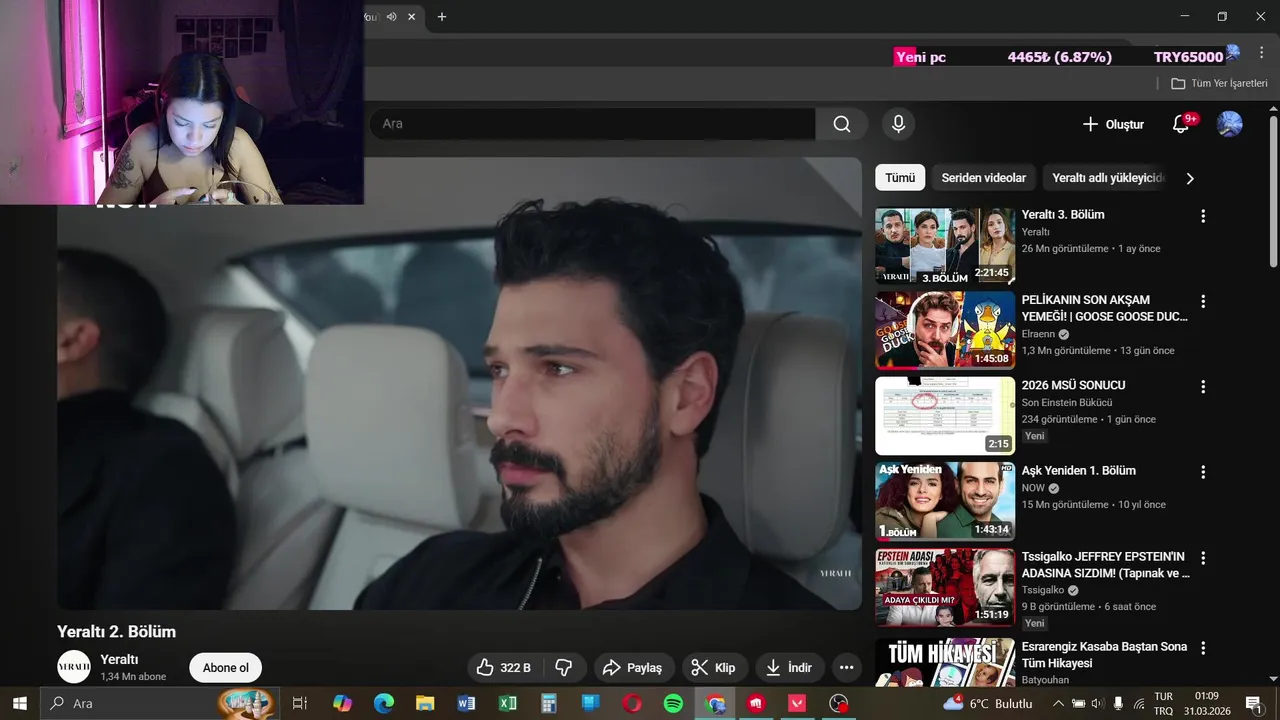Click the Tsigalko channel name

click(x=1043, y=590)
